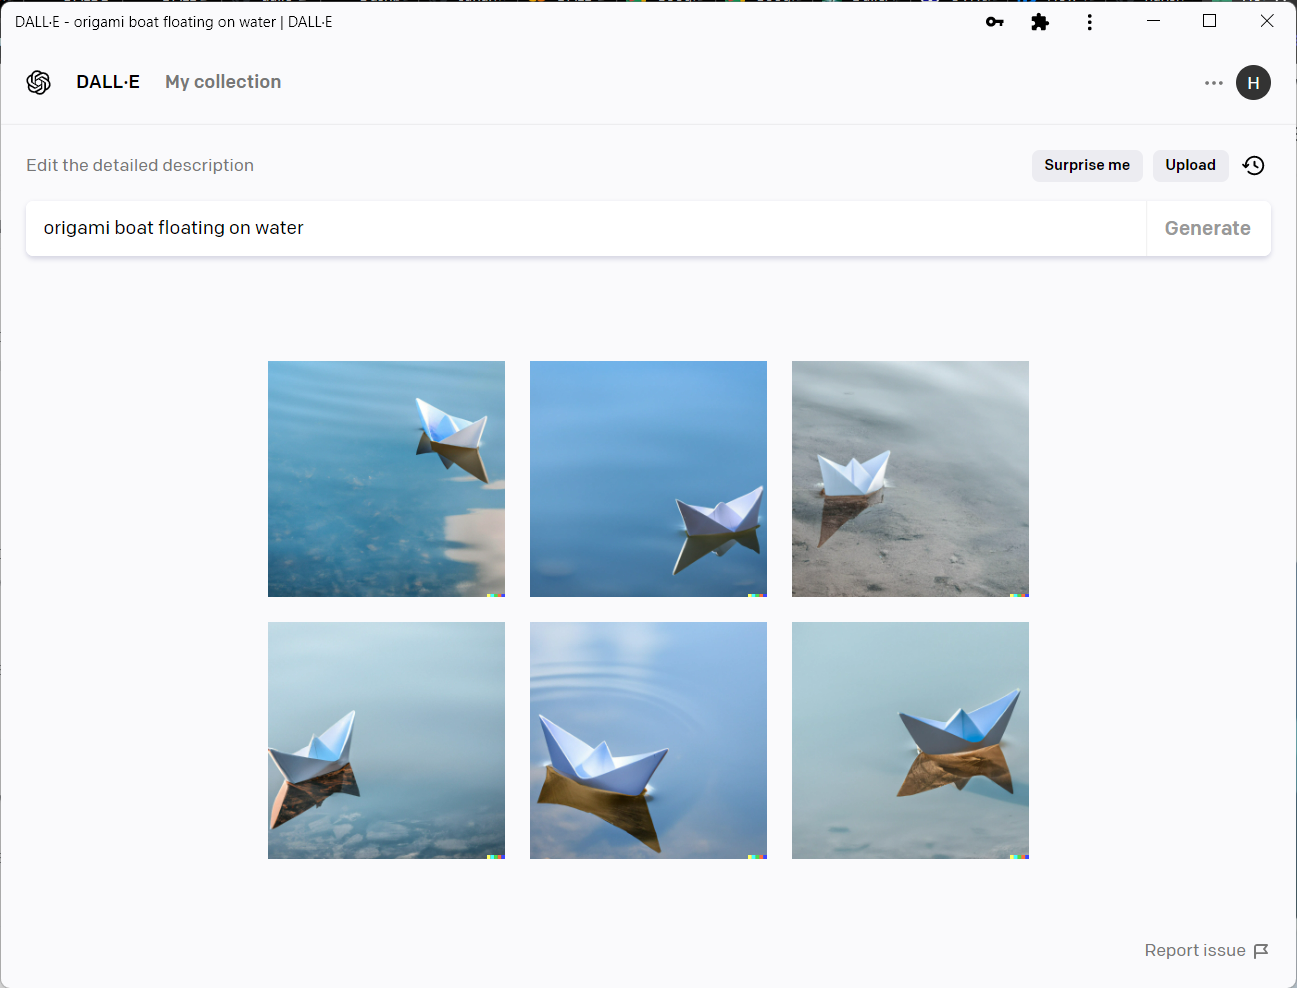
Task: Select the top-middle blue water boat image
Action: (648, 479)
